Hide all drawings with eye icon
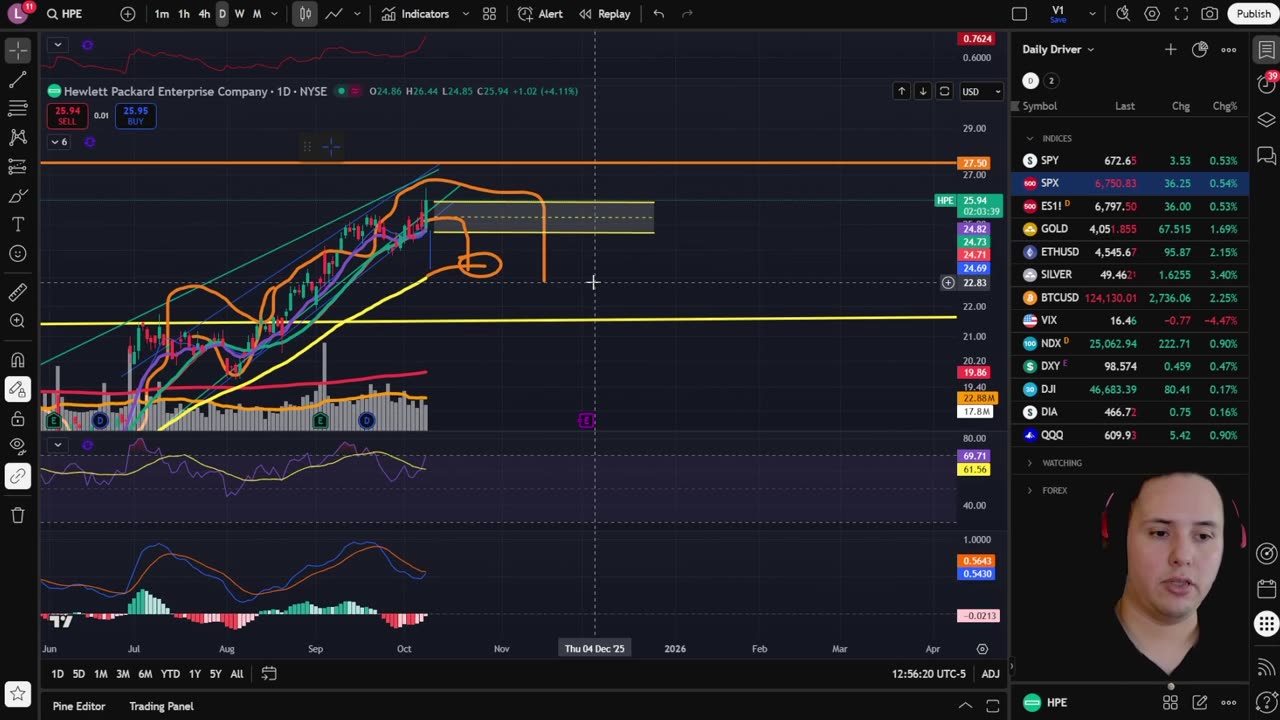This screenshot has height=720, width=1280. [x=18, y=446]
